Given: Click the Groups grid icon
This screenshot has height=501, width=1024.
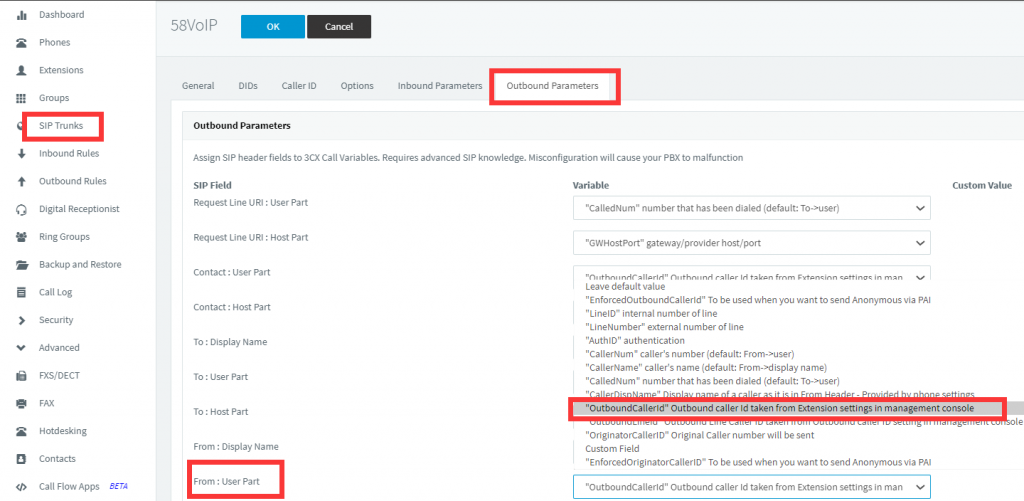Looking at the screenshot, I should pyautogui.click(x=21, y=98).
